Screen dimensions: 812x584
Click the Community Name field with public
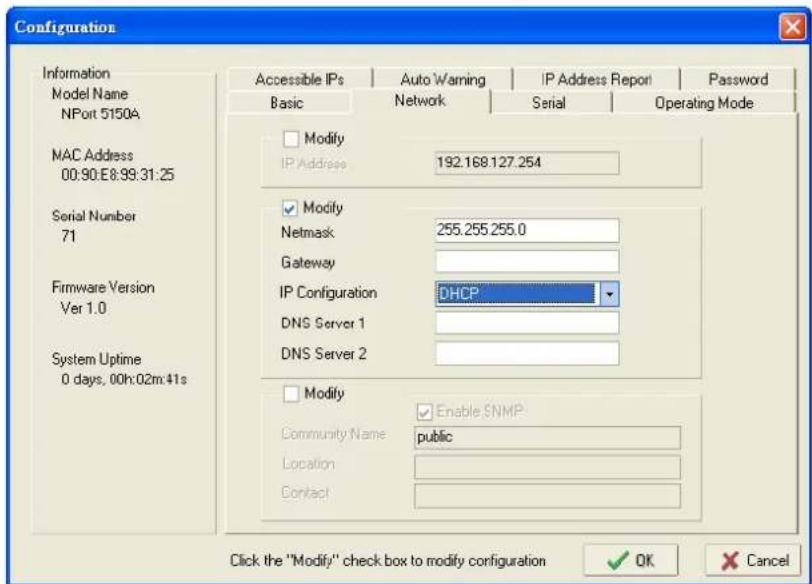point(547,437)
